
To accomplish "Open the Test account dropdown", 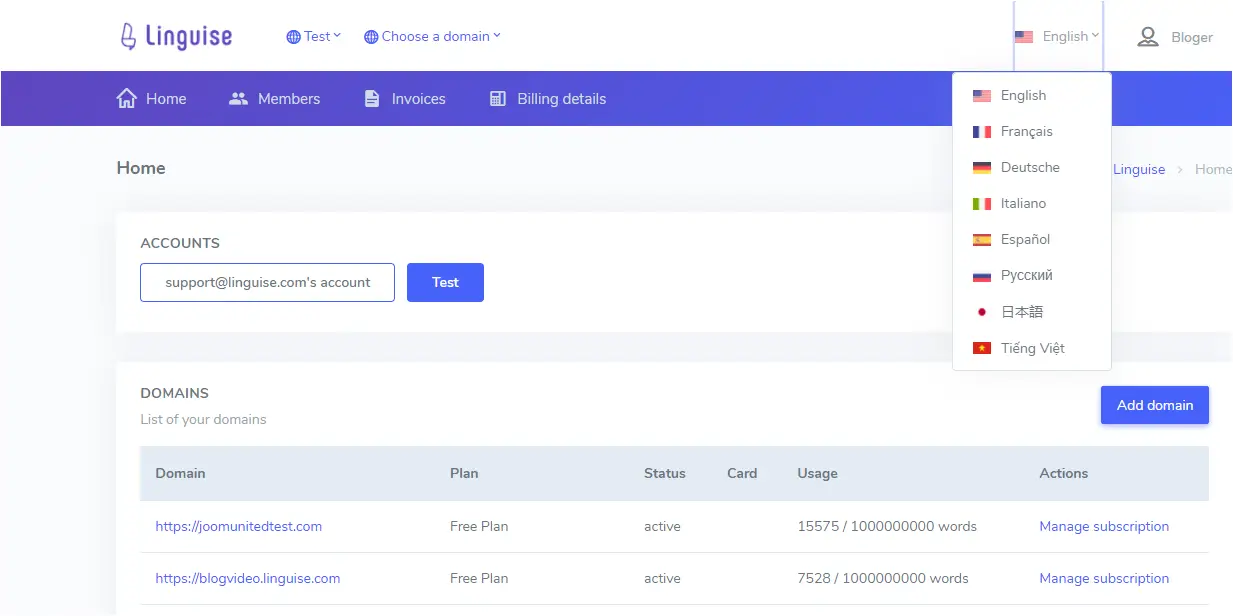I will (314, 36).
